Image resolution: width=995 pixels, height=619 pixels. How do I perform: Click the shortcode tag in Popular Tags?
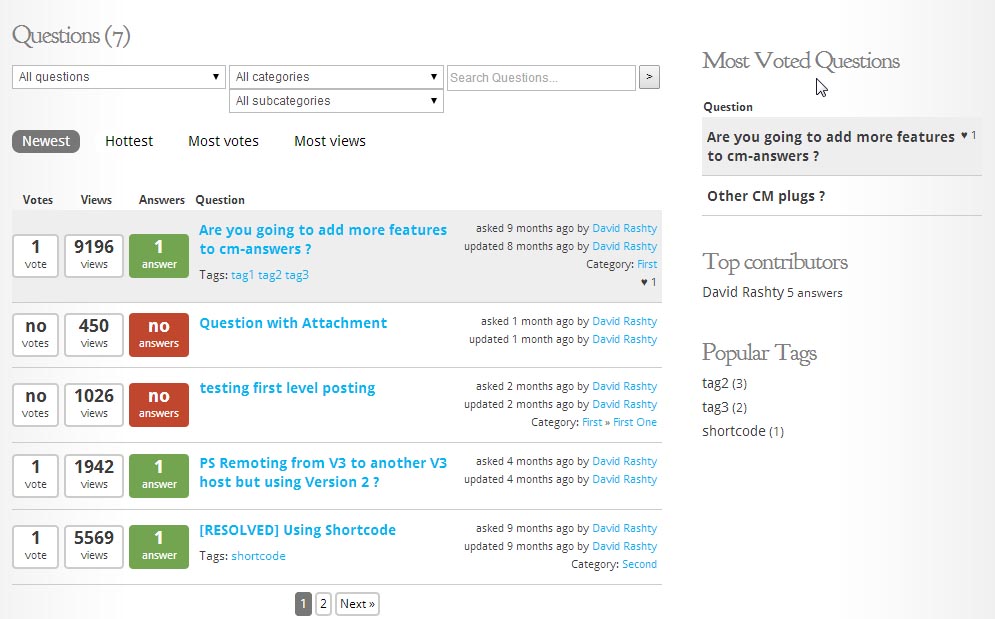734,431
